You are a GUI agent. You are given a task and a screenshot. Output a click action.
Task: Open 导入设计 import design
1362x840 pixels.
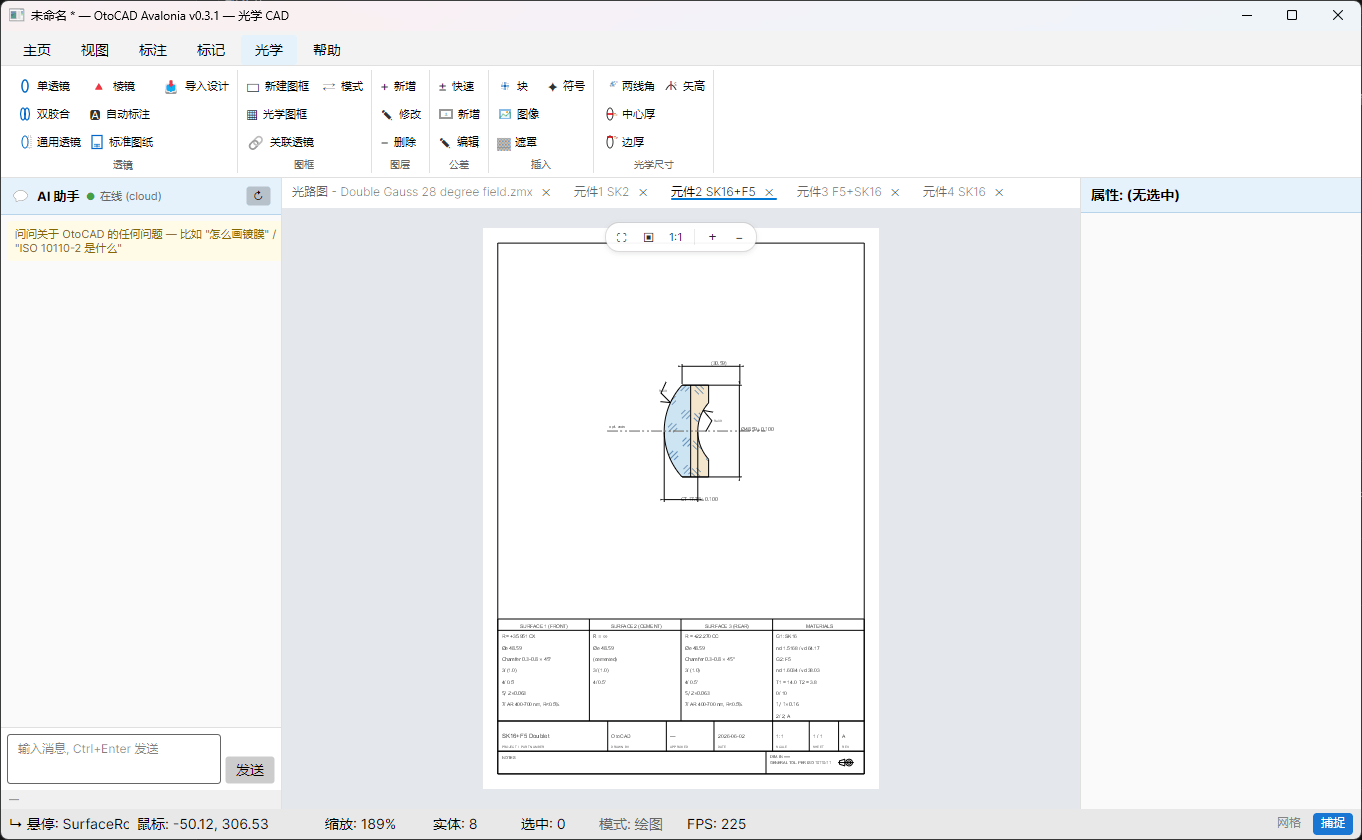click(x=197, y=86)
